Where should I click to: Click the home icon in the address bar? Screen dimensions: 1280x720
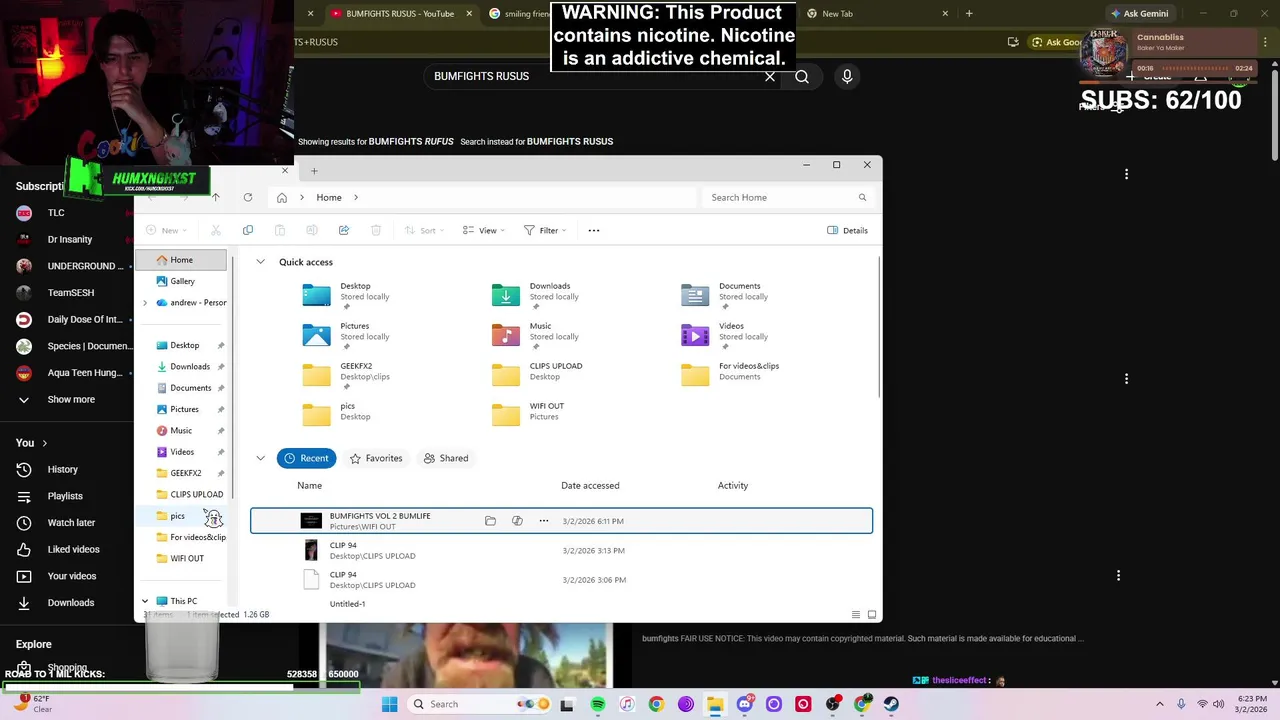point(282,197)
